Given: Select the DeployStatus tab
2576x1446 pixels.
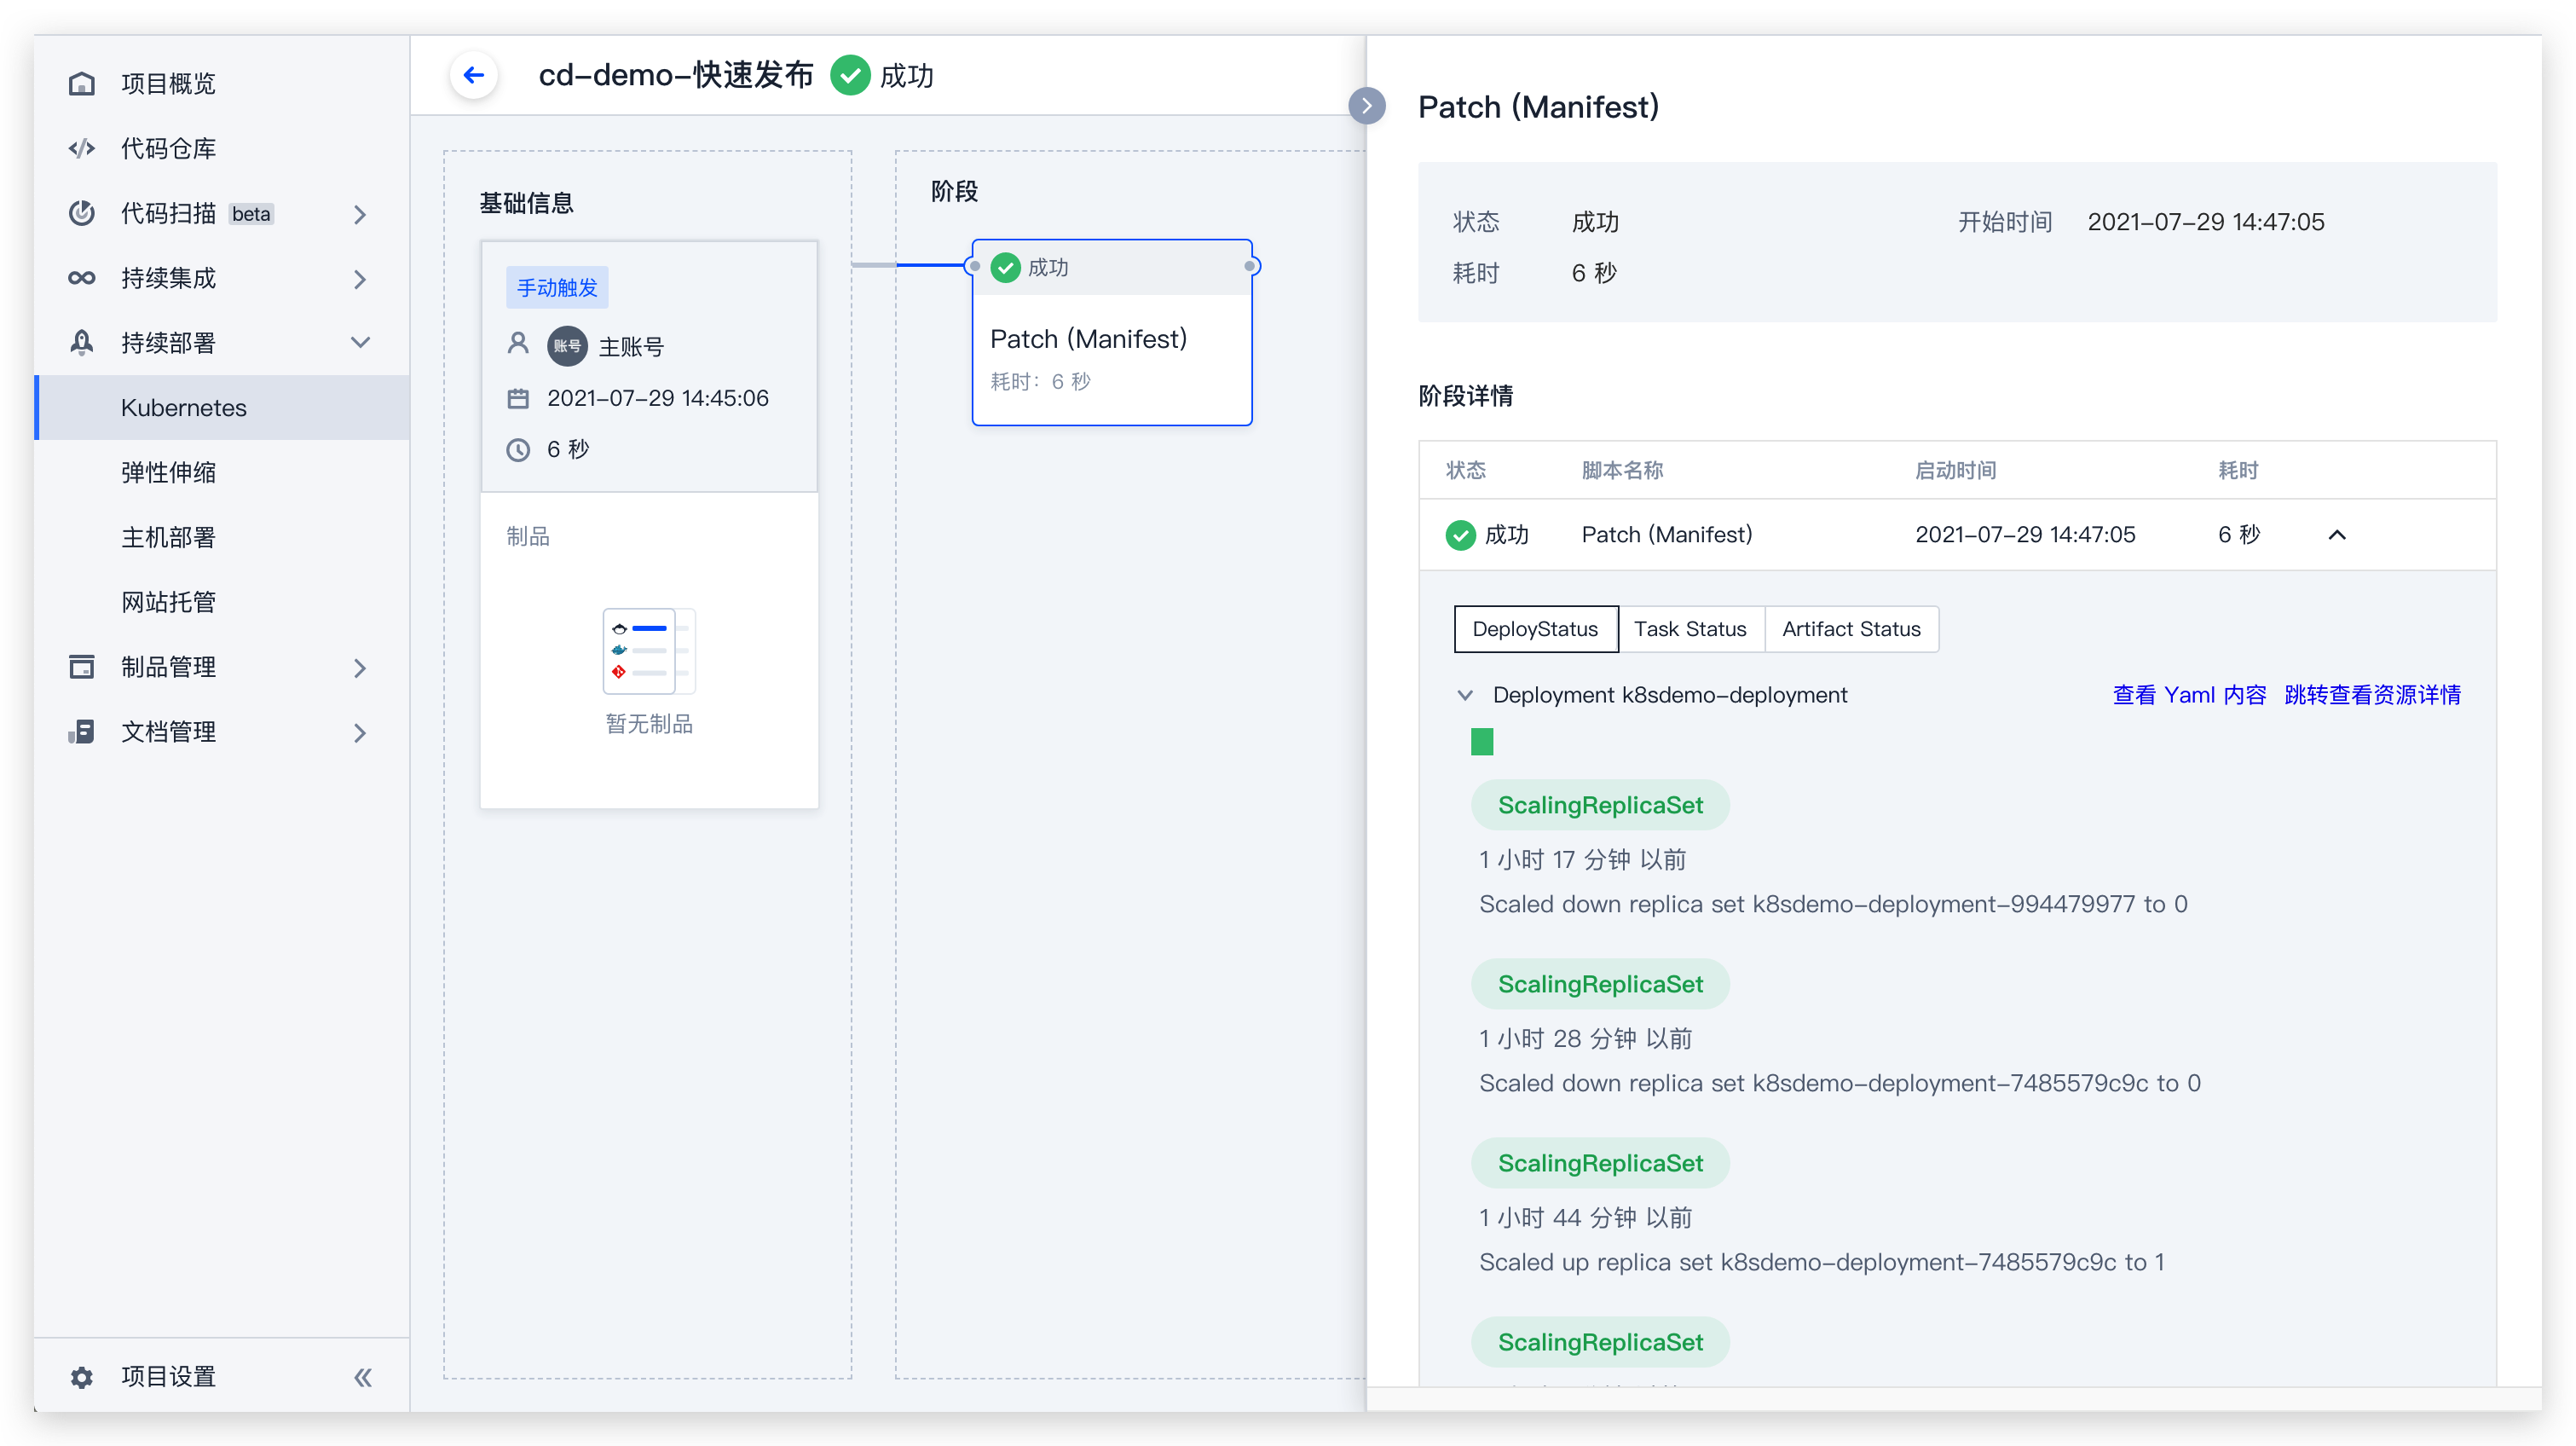Looking at the screenshot, I should tap(1535, 629).
